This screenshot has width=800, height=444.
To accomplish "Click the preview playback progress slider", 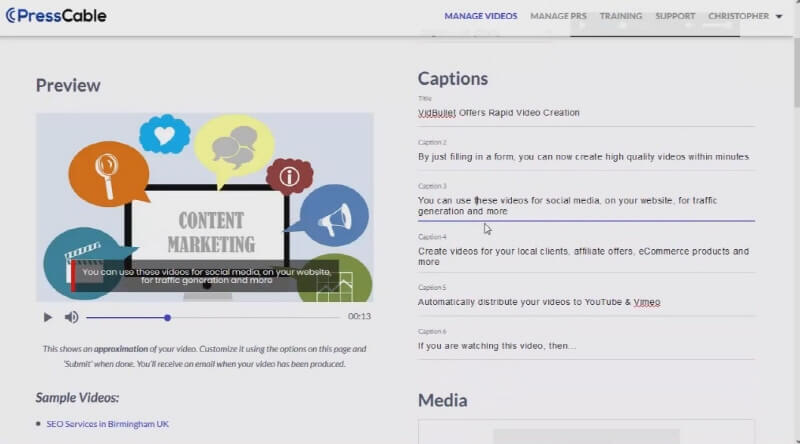I will 213,317.
